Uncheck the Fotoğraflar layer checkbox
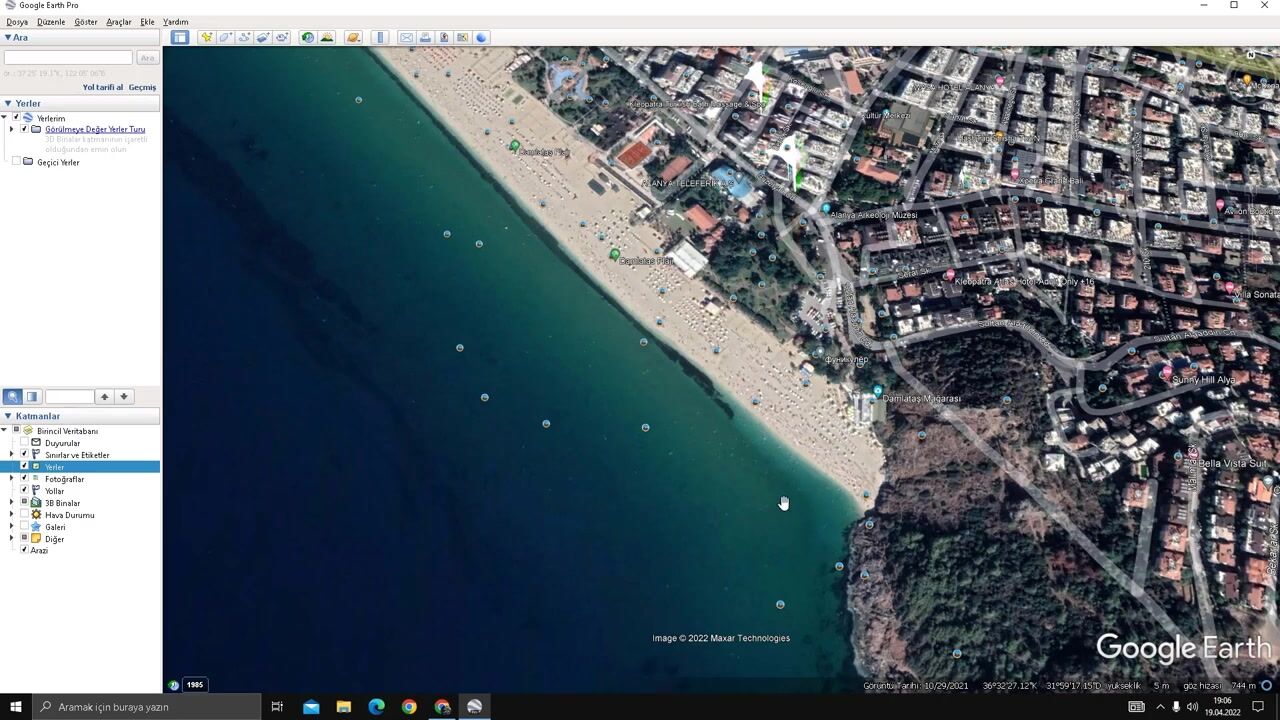The width and height of the screenshot is (1280, 720). pos(24,479)
